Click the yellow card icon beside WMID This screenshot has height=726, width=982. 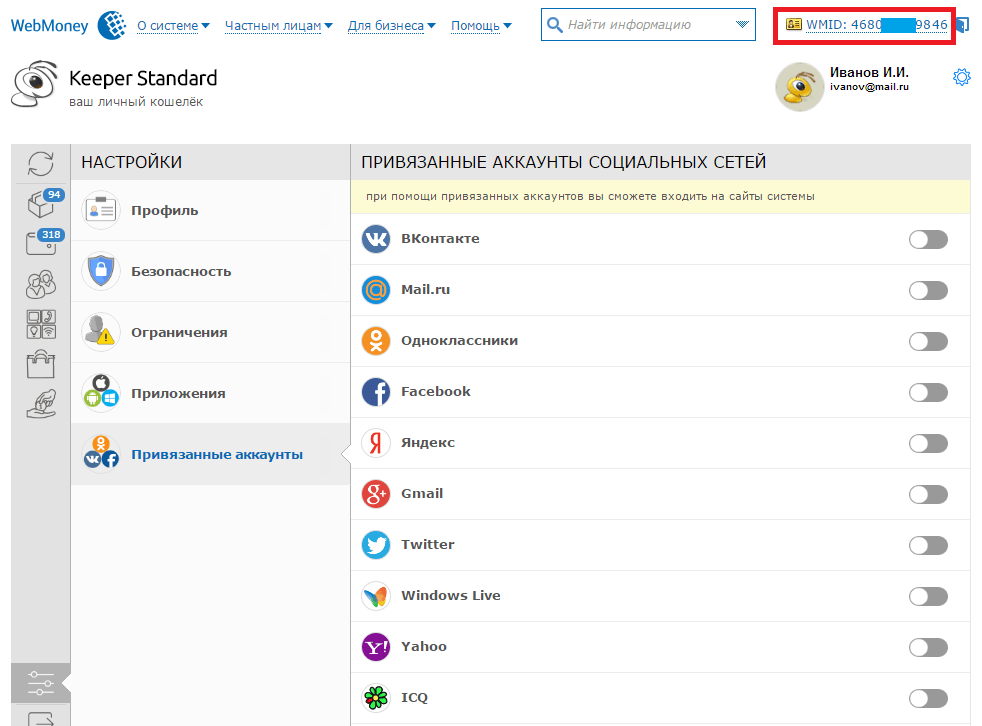(x=793, y=24)
